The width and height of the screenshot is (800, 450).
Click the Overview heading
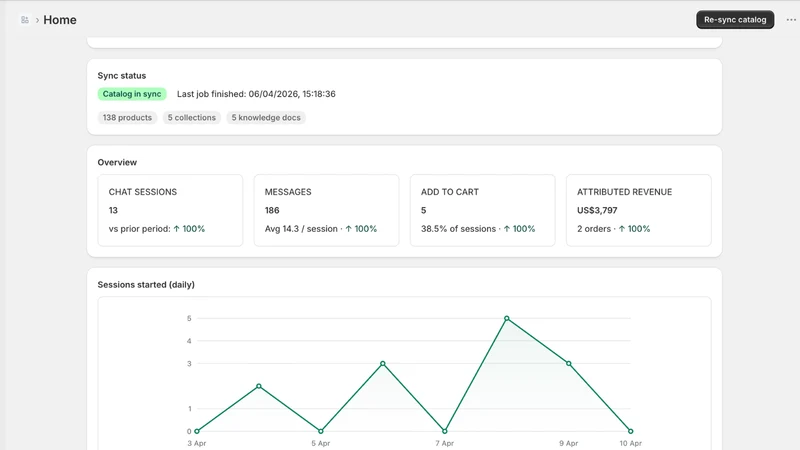[117, 162]
